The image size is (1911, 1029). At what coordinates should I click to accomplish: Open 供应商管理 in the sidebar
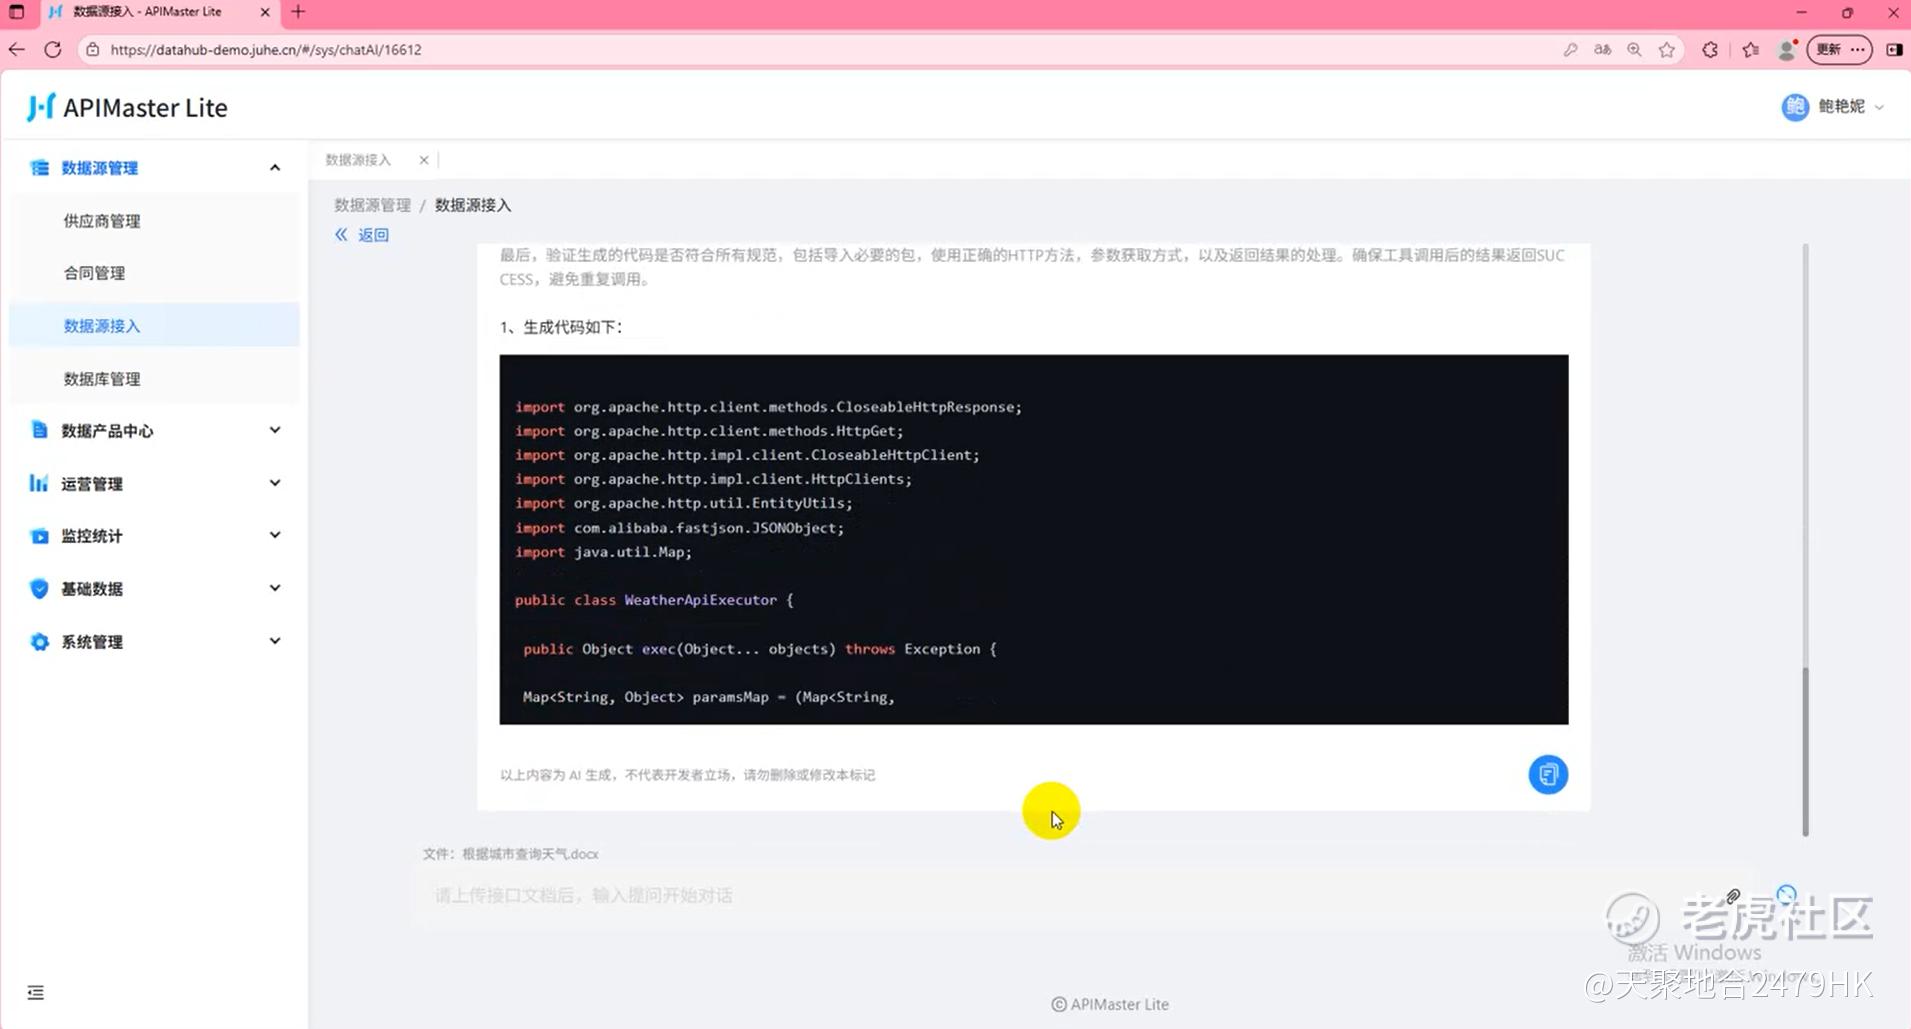click(154, 221)
